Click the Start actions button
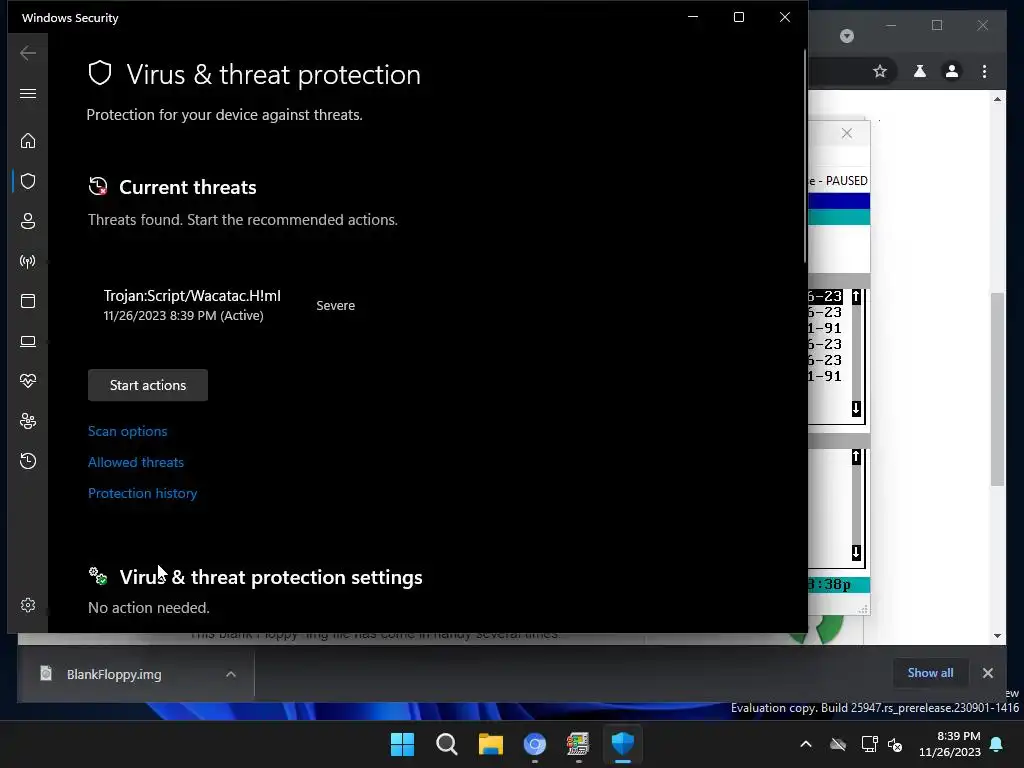This screenshot has width=1024, height=768. tap(148, 385)
